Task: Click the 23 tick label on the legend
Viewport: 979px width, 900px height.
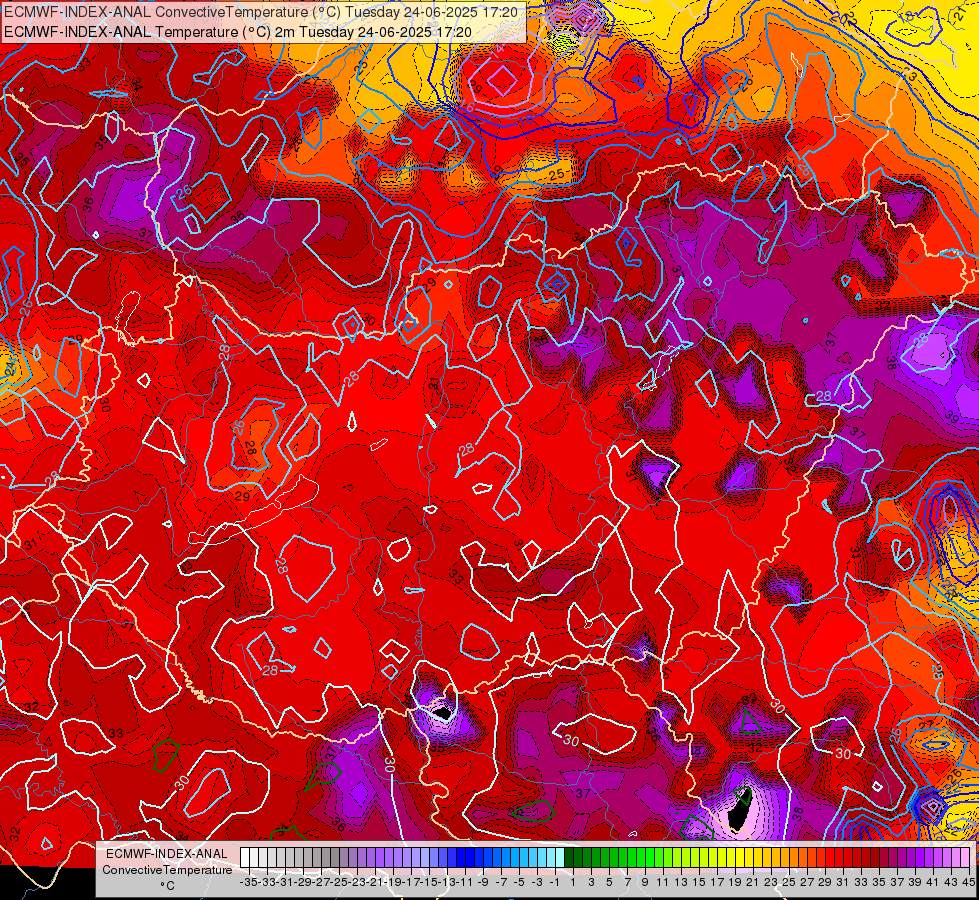Action: tap(770, 883)
